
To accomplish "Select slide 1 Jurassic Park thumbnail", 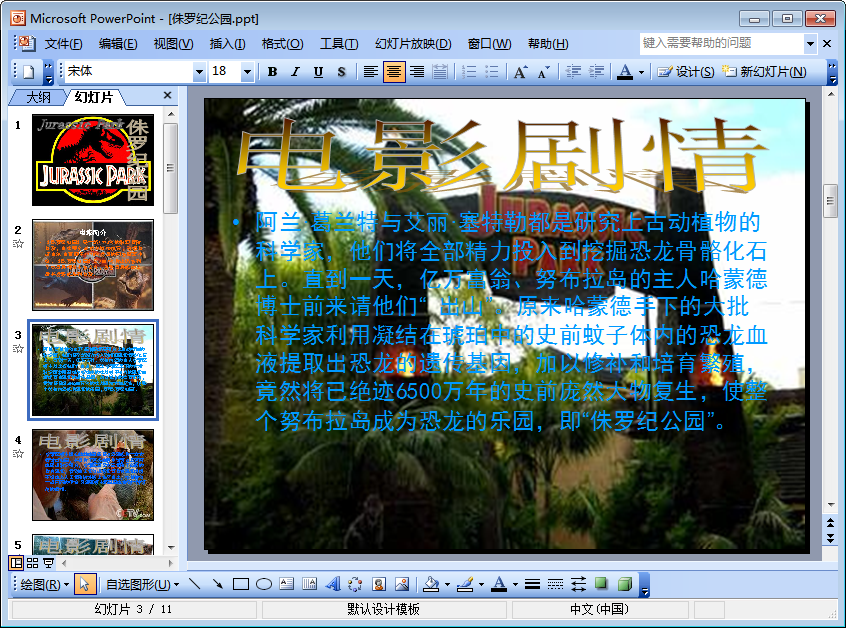I will [93, 160].
